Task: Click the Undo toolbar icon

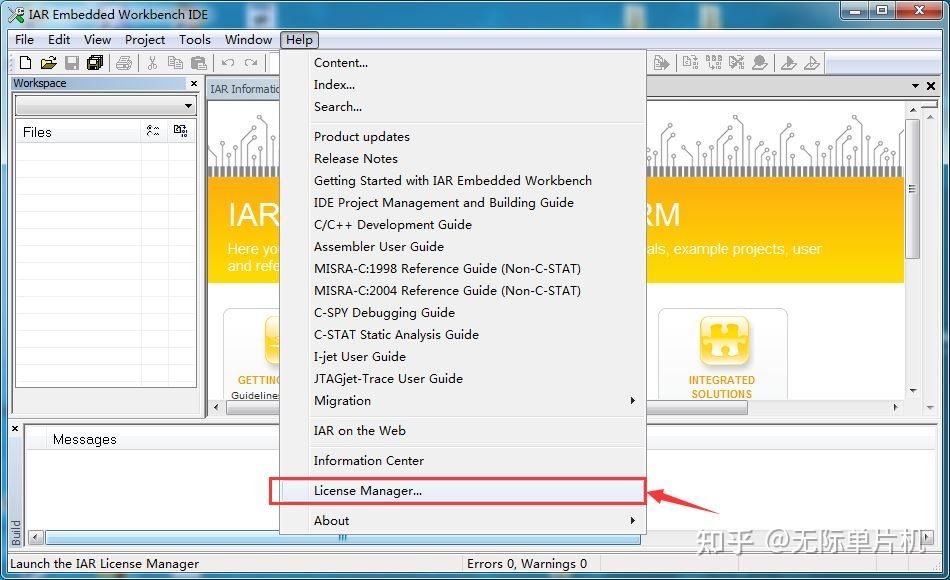Action: (x=228, y=62)
